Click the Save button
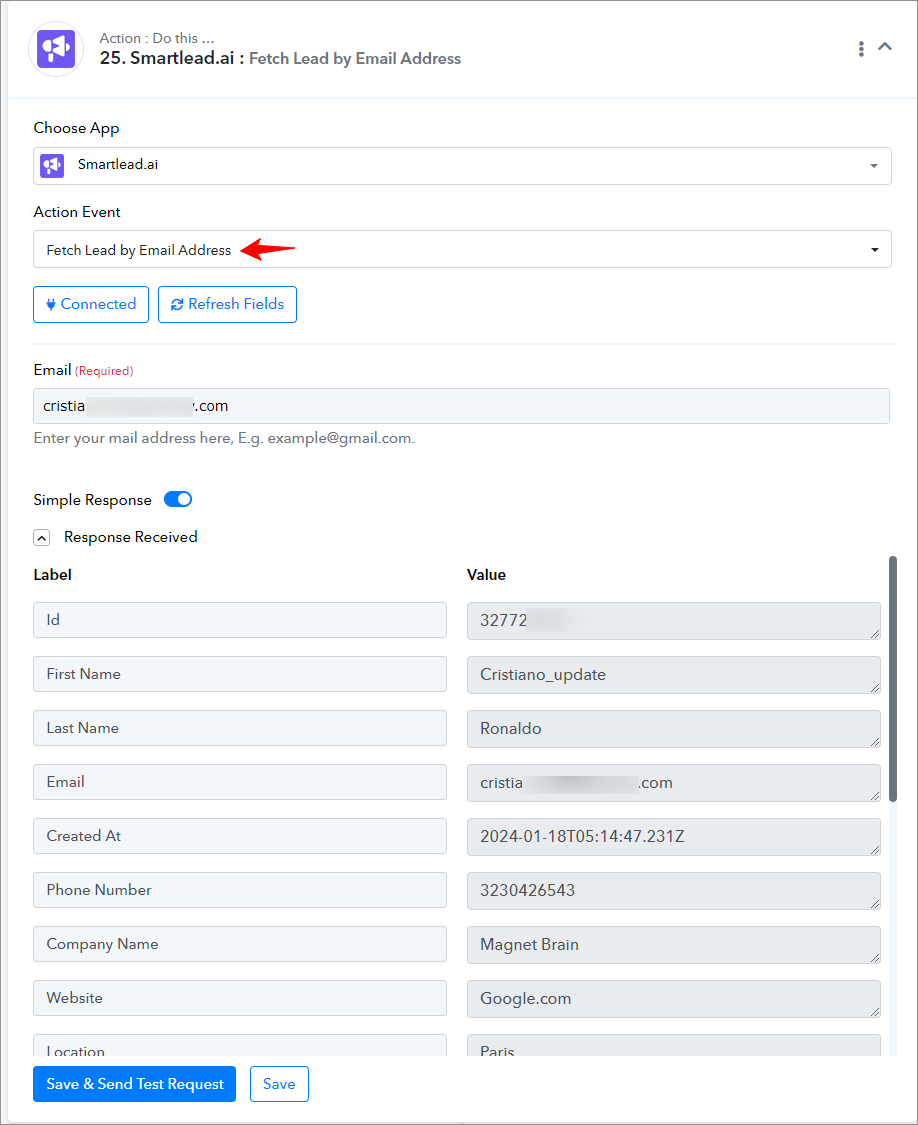This screenshot has height=1125, width=918. pos(279,1084)
